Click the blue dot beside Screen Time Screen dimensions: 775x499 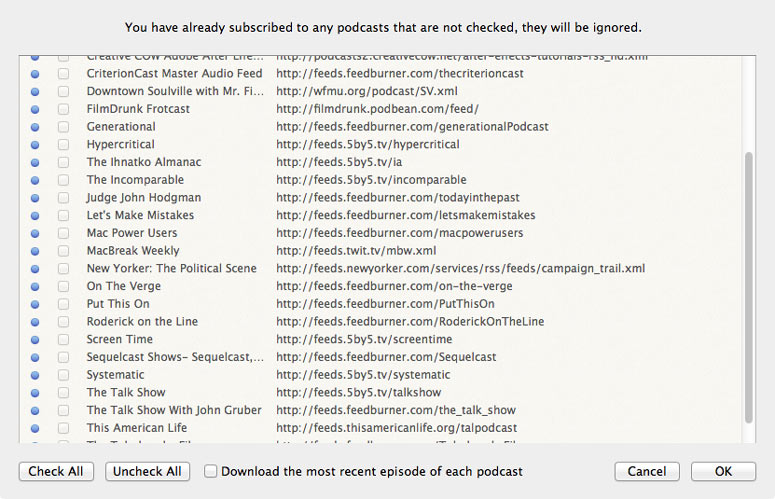coord(35,340)
